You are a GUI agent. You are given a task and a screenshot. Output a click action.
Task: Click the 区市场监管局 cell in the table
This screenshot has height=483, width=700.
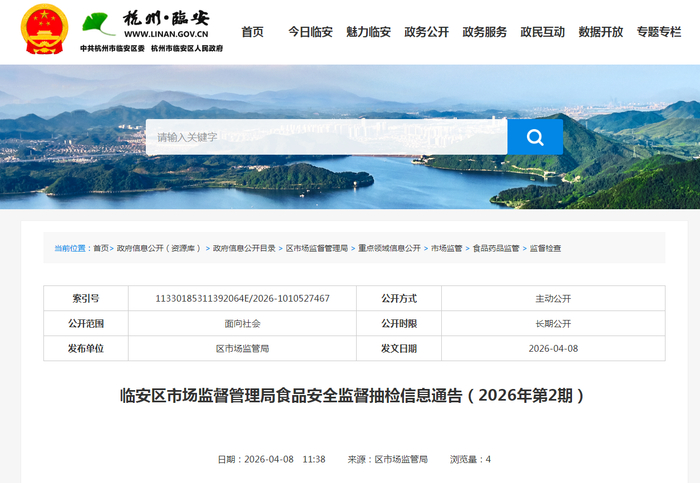(242, 348)
